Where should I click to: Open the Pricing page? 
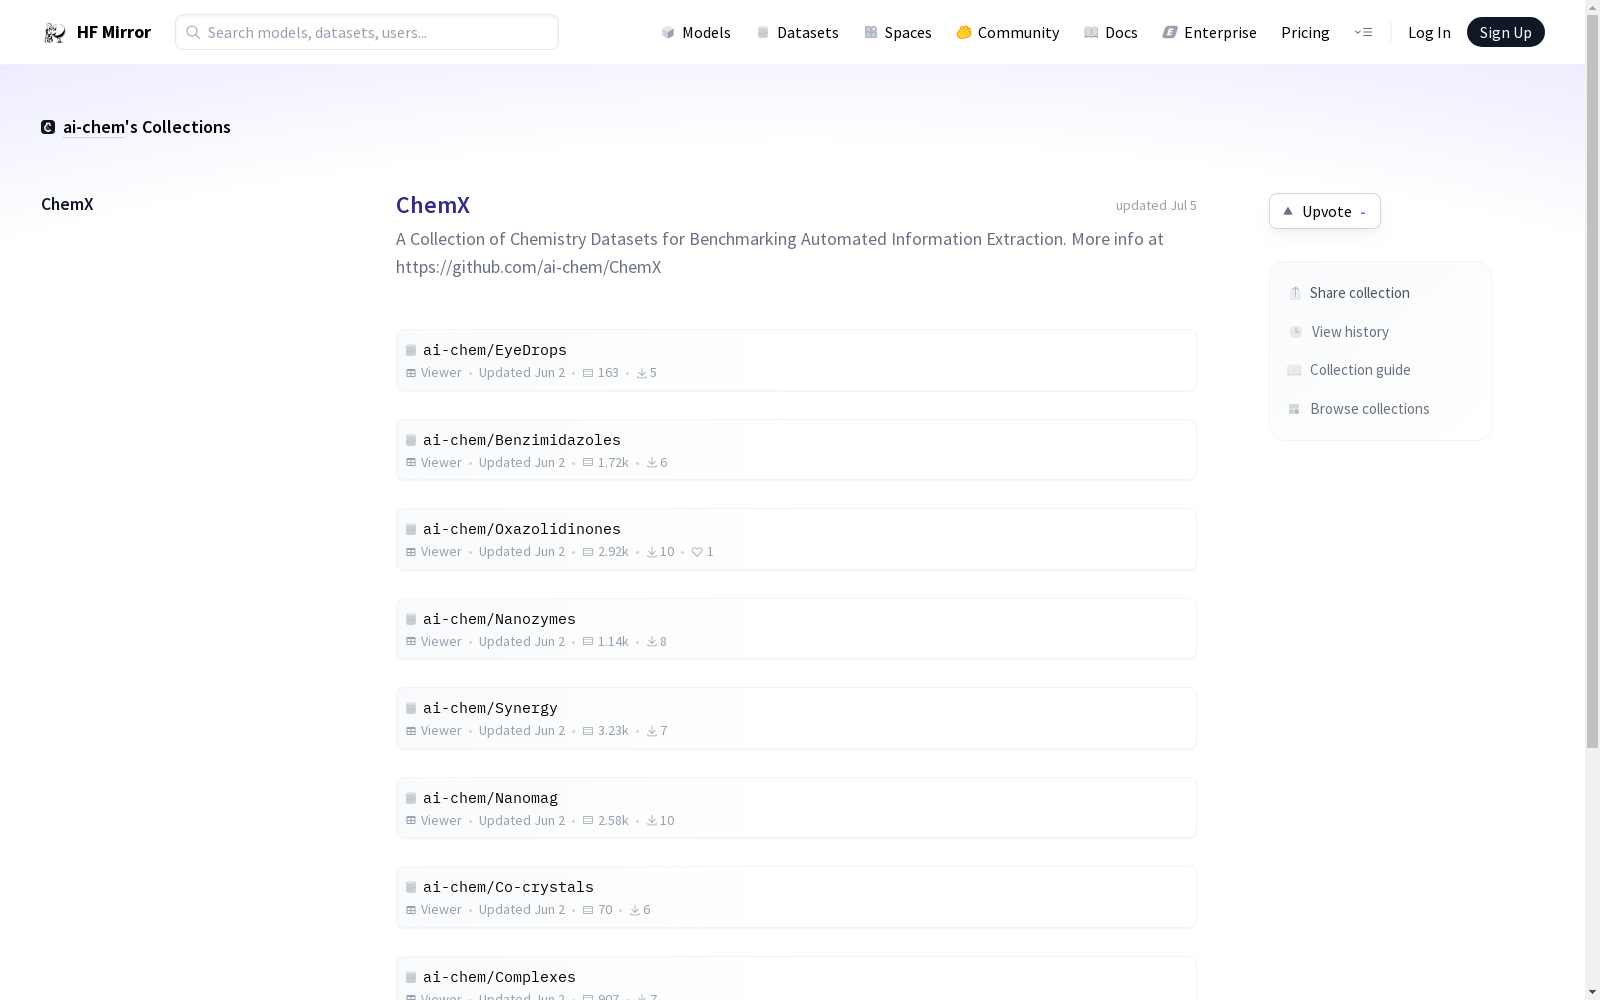click(1305, 33)
